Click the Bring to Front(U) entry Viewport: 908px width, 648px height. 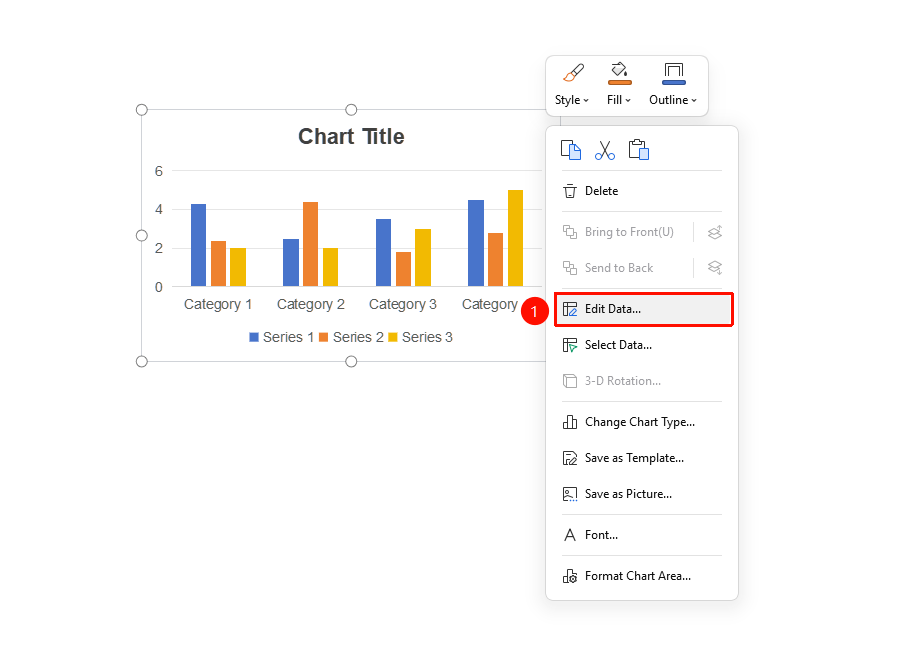click(x=629, y=232)
